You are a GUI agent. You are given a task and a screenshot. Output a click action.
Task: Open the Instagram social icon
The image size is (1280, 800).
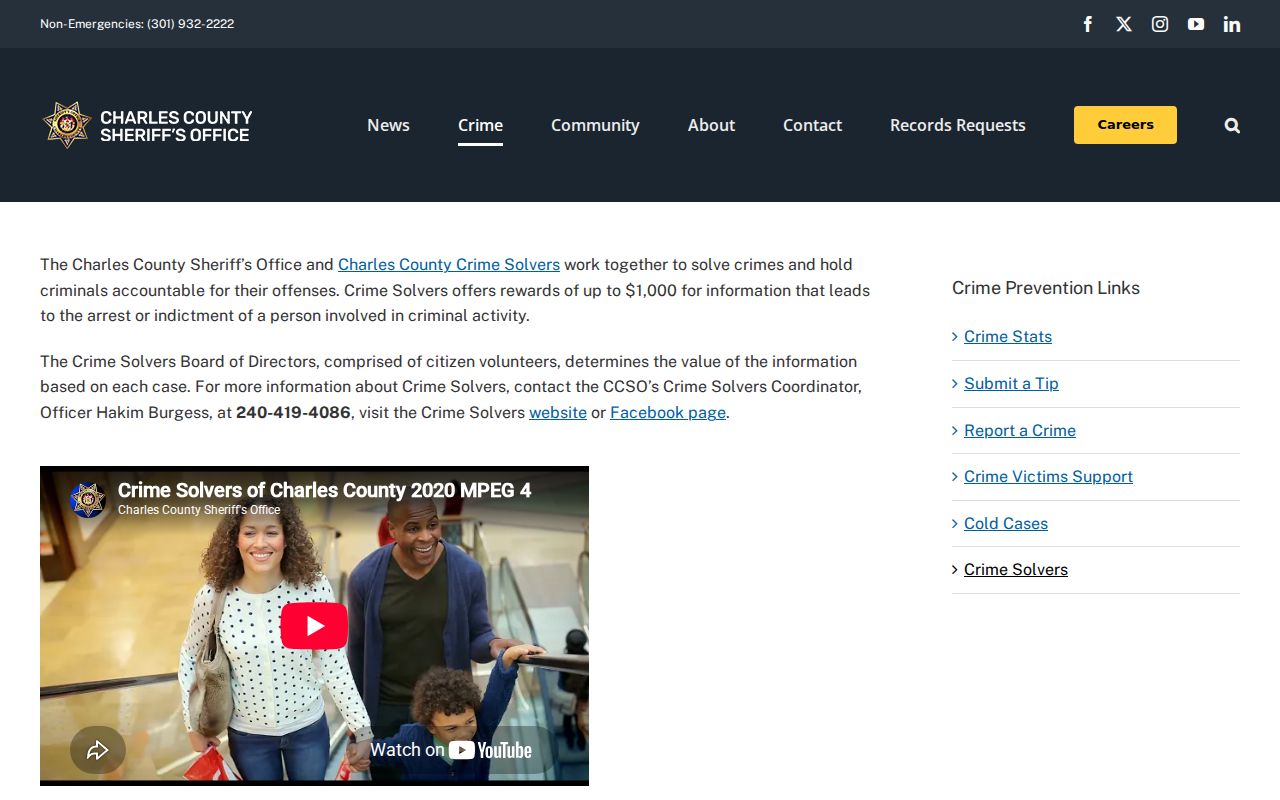[1160, 24]
